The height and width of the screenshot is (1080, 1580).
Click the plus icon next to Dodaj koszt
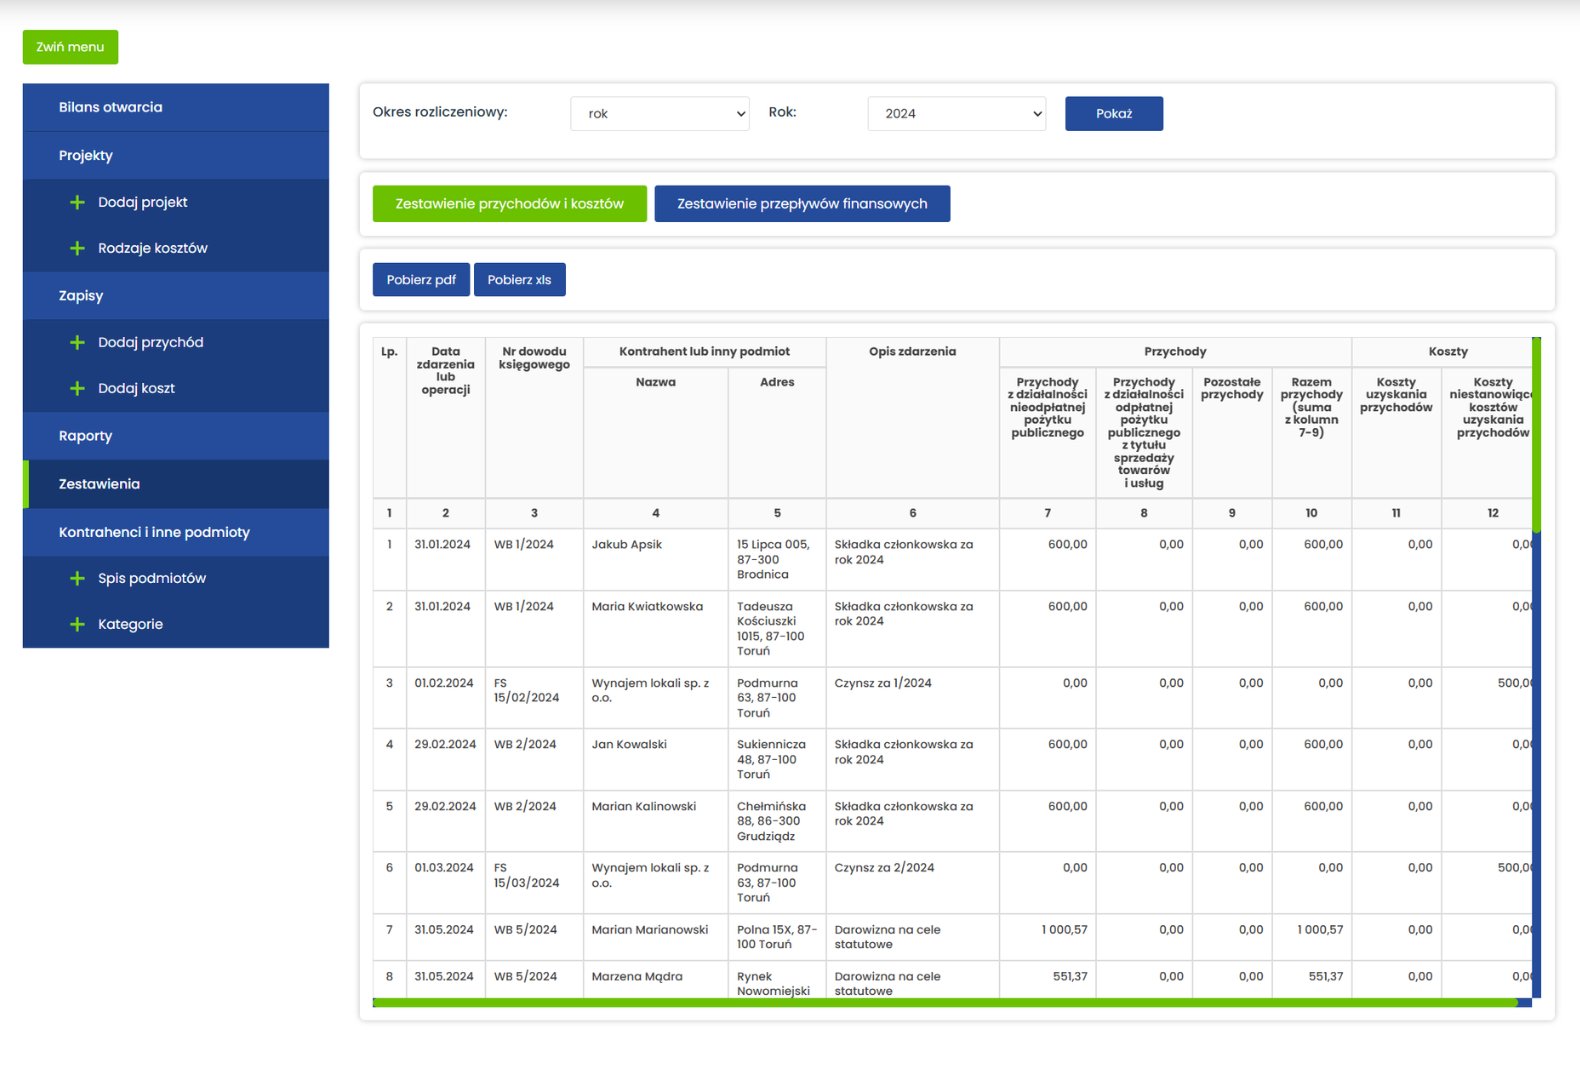(77, 388)
